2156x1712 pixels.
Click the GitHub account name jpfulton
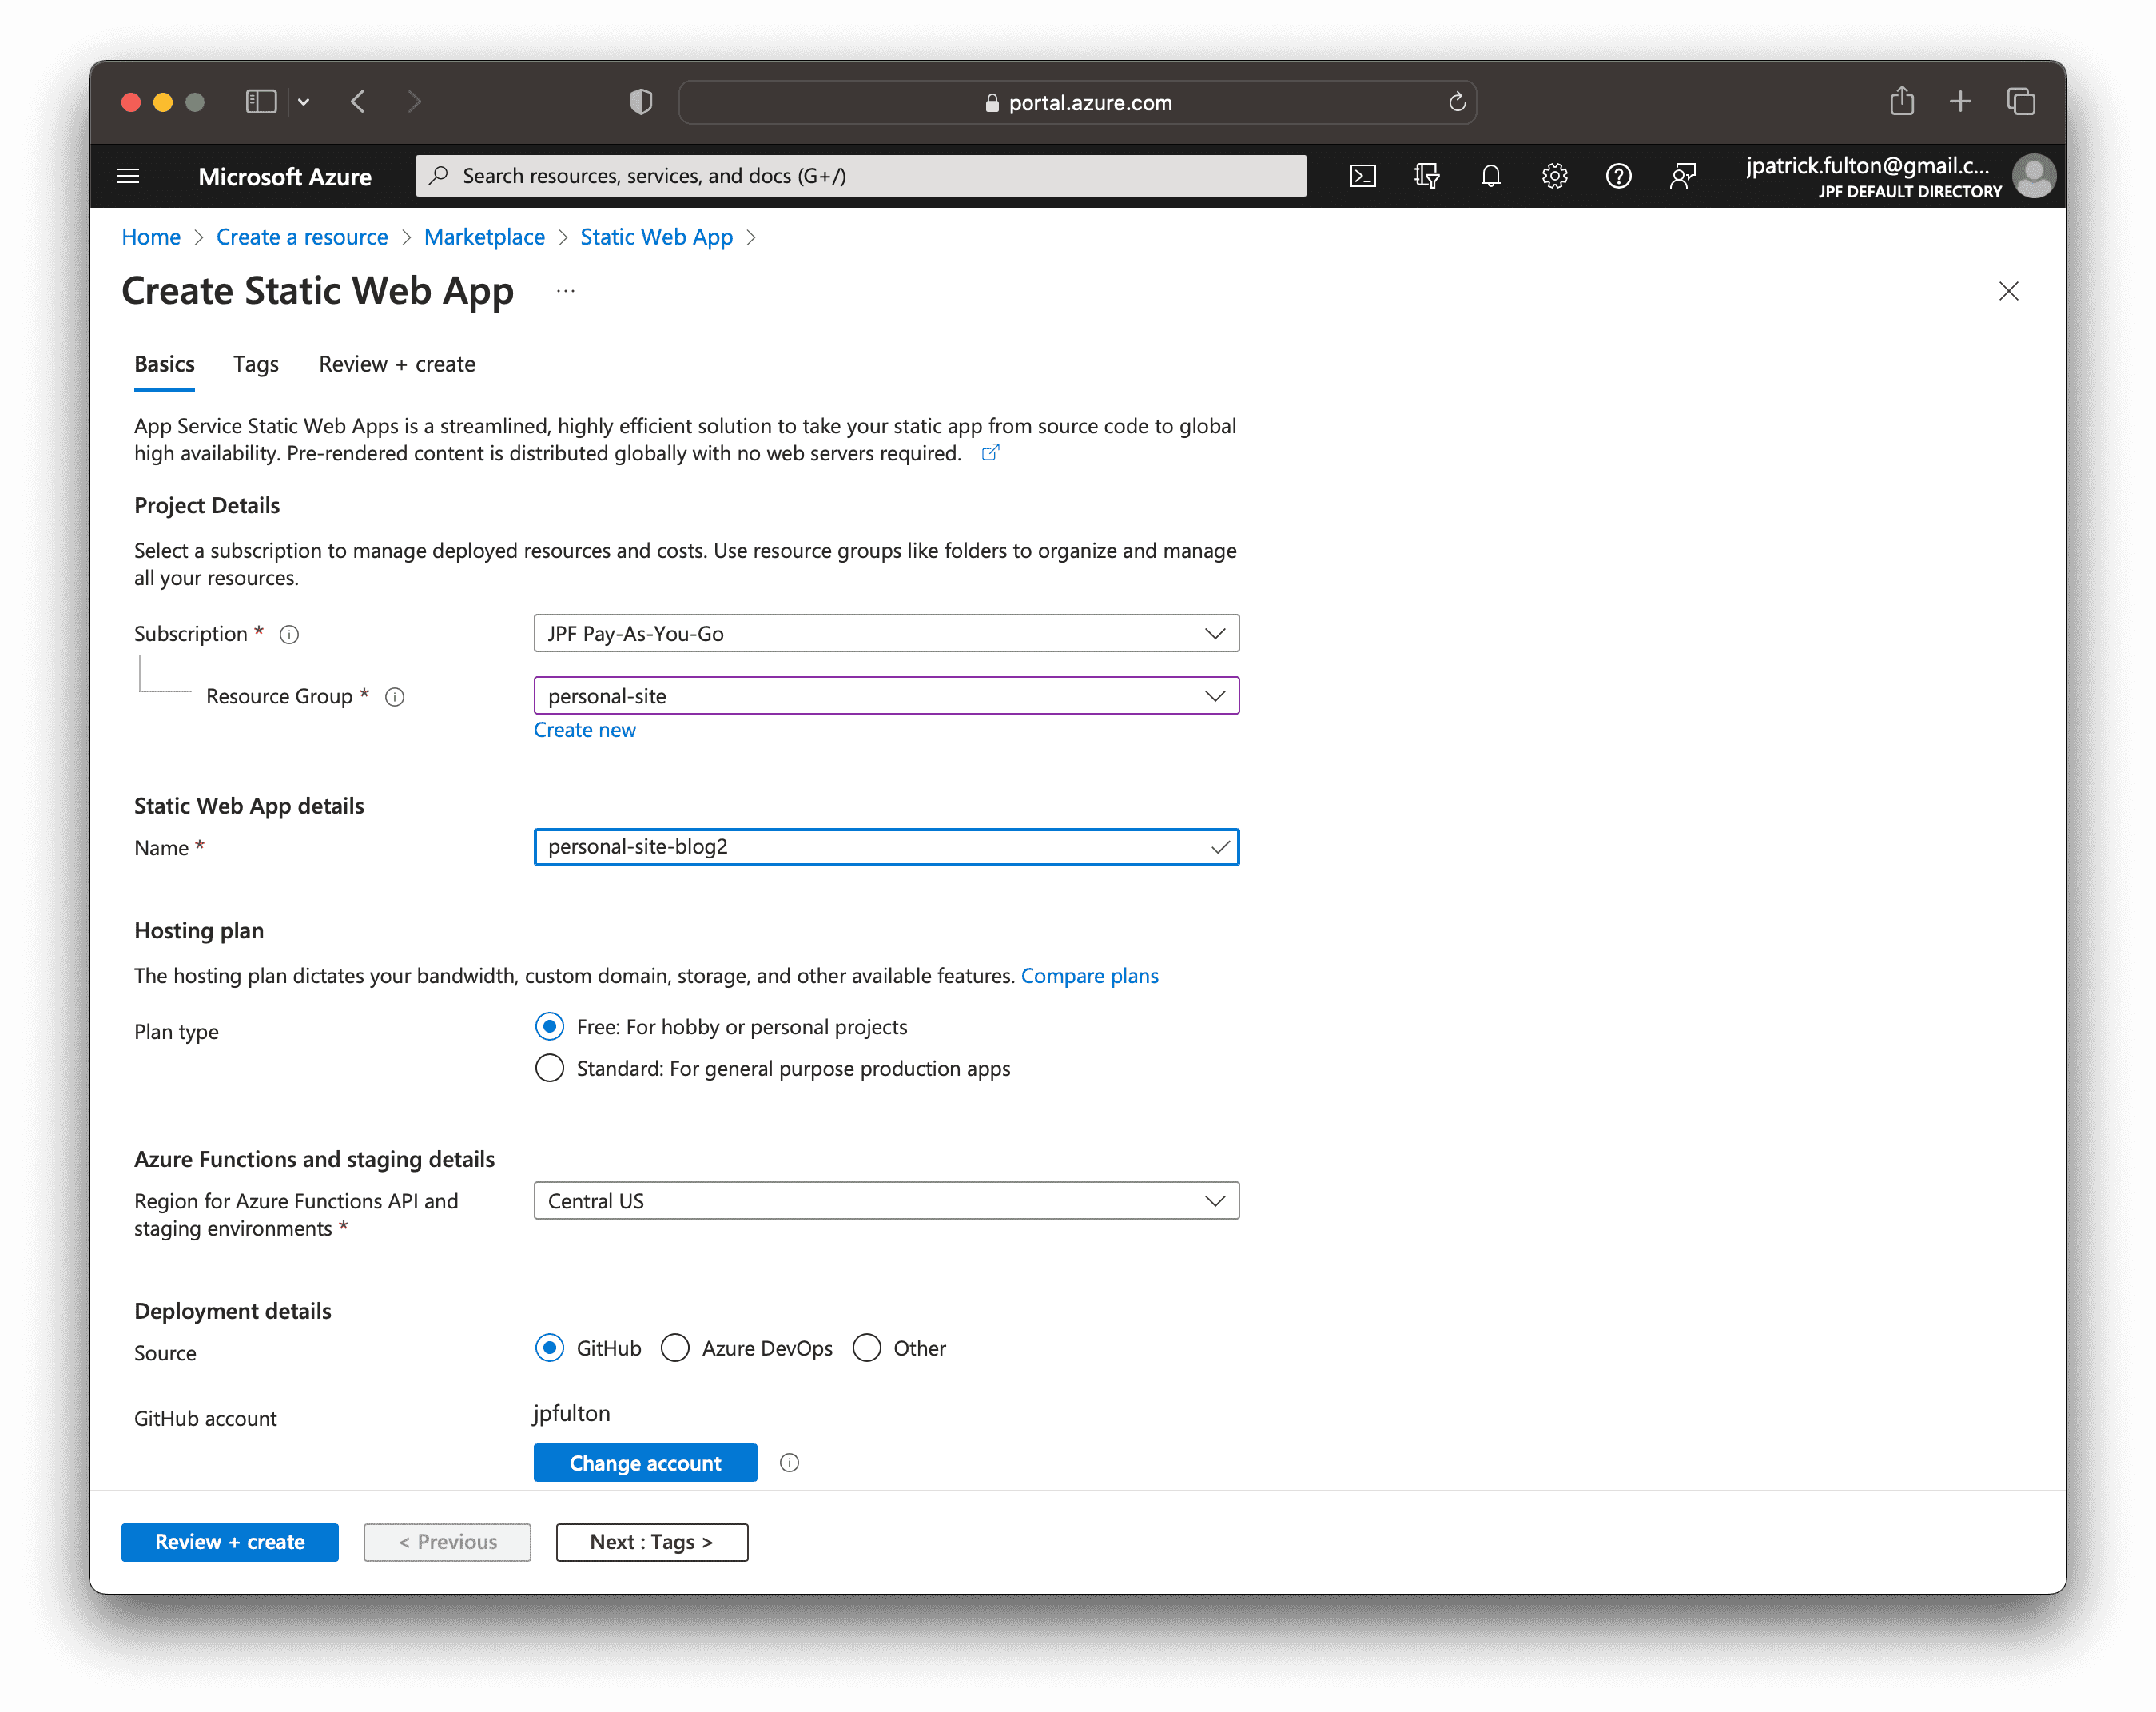[x=571, y=1413]
